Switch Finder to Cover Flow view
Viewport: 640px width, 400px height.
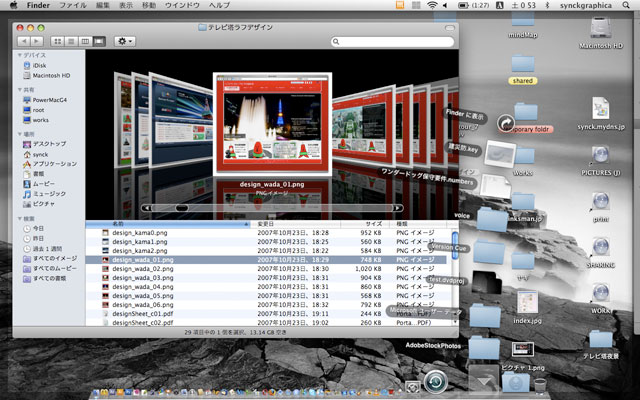pyautogui.click(x=99, y=41)
